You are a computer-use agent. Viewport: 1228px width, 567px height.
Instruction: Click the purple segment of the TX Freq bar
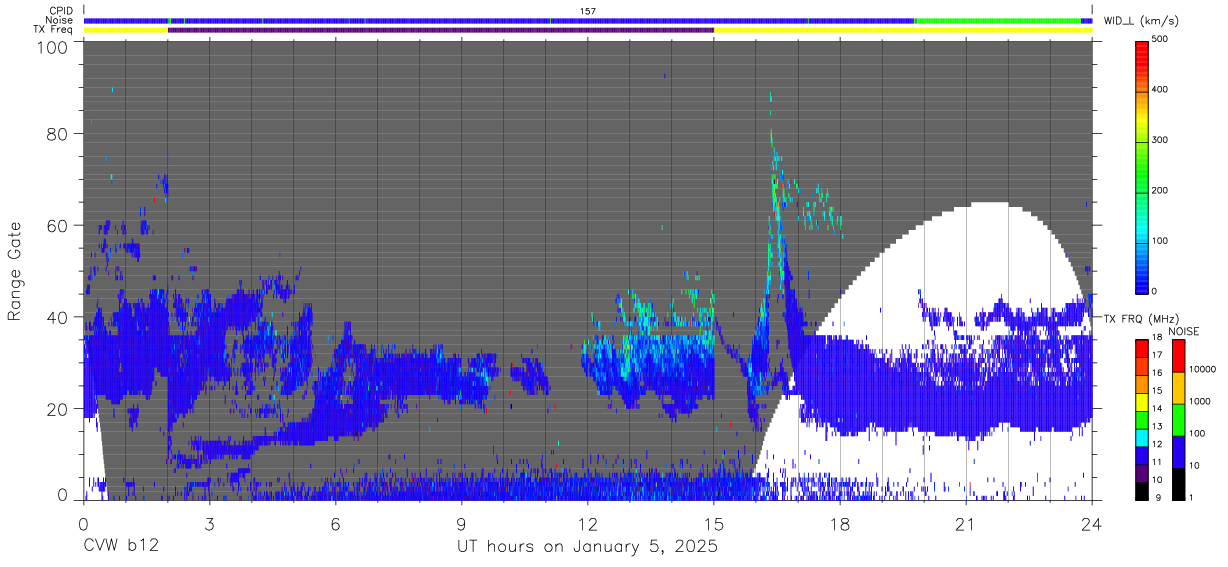pyautogui.click(x=441, y=30)
